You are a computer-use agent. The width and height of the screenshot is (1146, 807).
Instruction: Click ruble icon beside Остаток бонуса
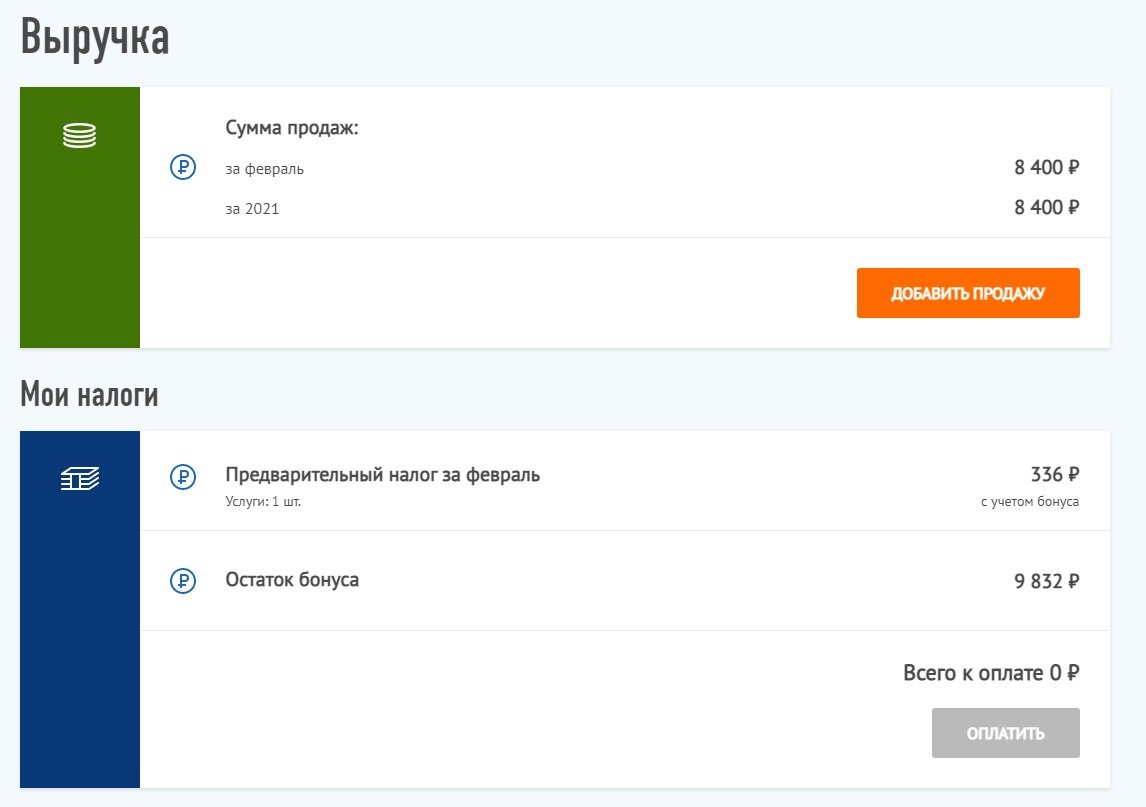point(183,580)
